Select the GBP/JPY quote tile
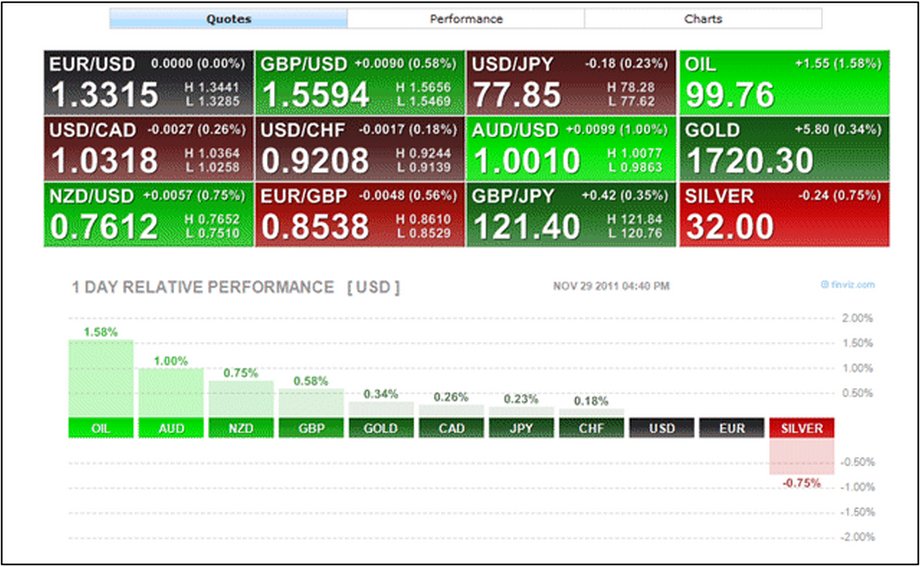Image resolution: width=920 pixels, height=567 pixels. point(571,214)
